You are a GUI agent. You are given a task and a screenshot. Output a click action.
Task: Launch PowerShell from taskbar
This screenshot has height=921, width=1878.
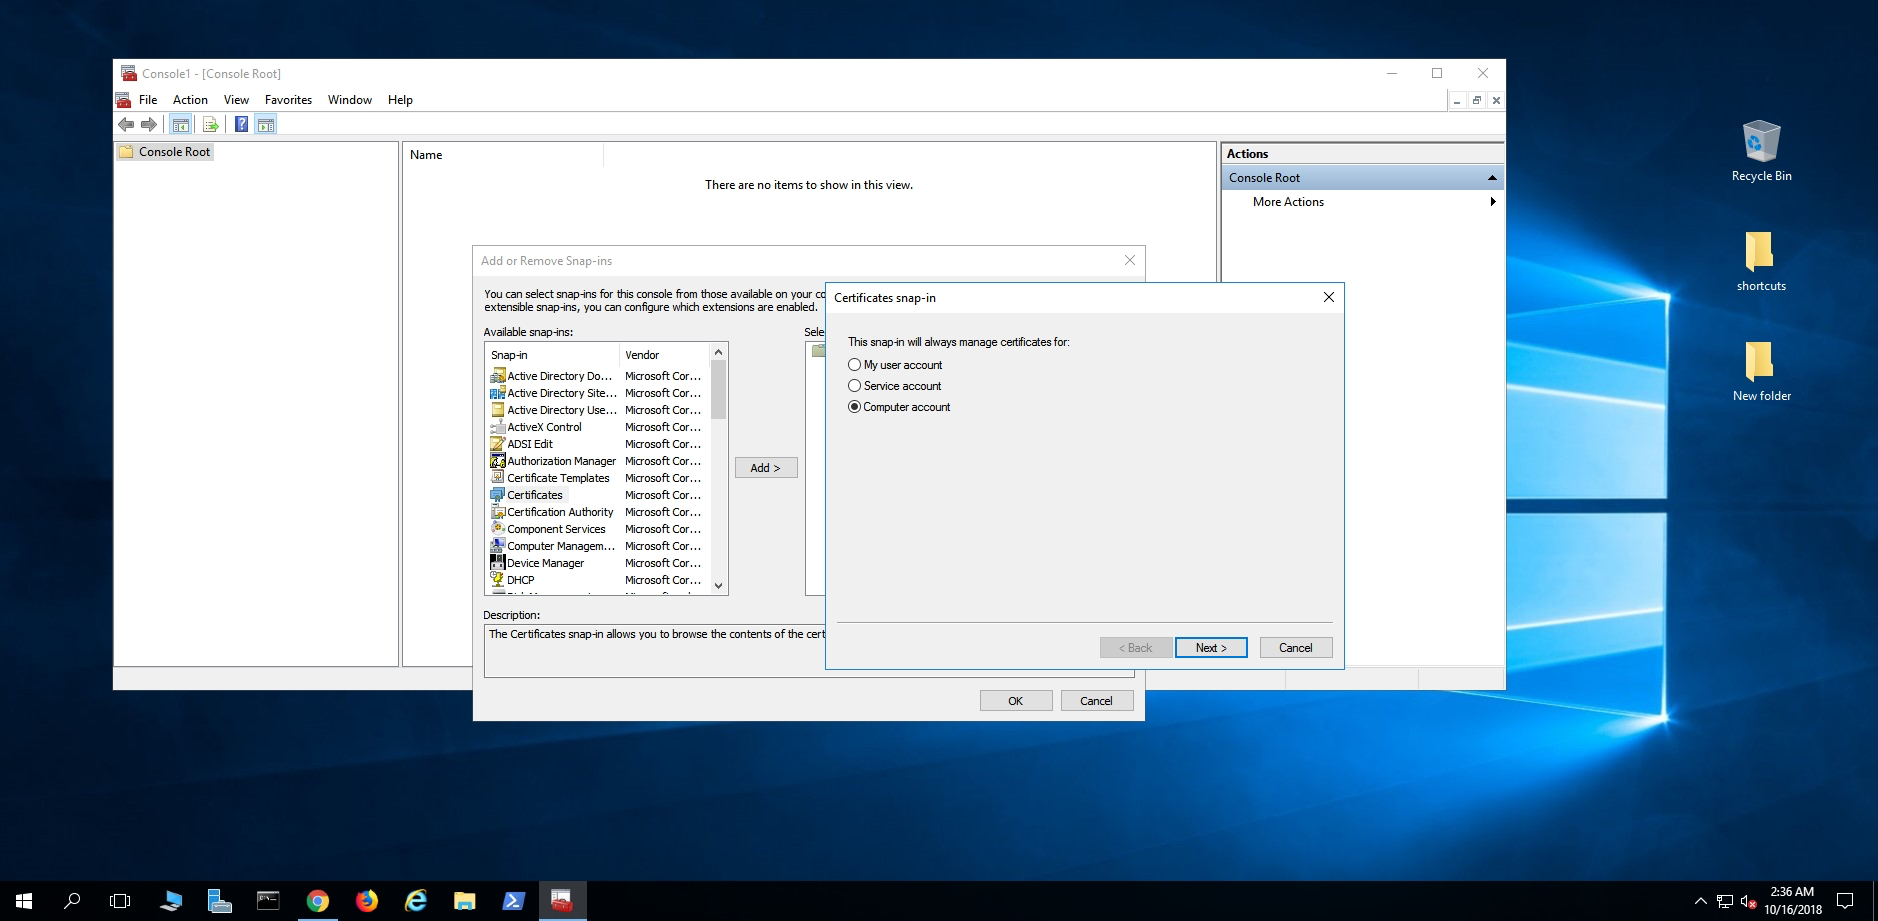[514, 901]
